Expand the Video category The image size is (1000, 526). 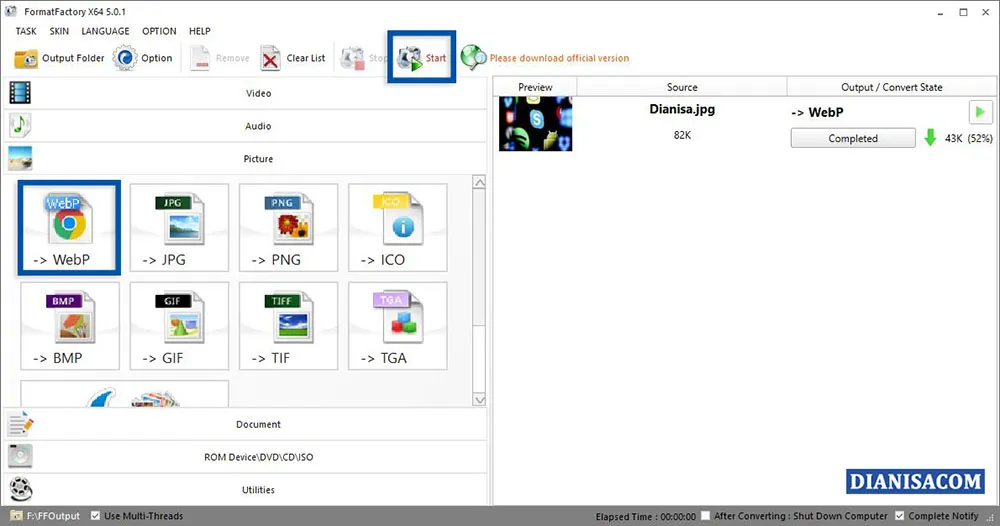pyautogui.click(x=246, y=93)
